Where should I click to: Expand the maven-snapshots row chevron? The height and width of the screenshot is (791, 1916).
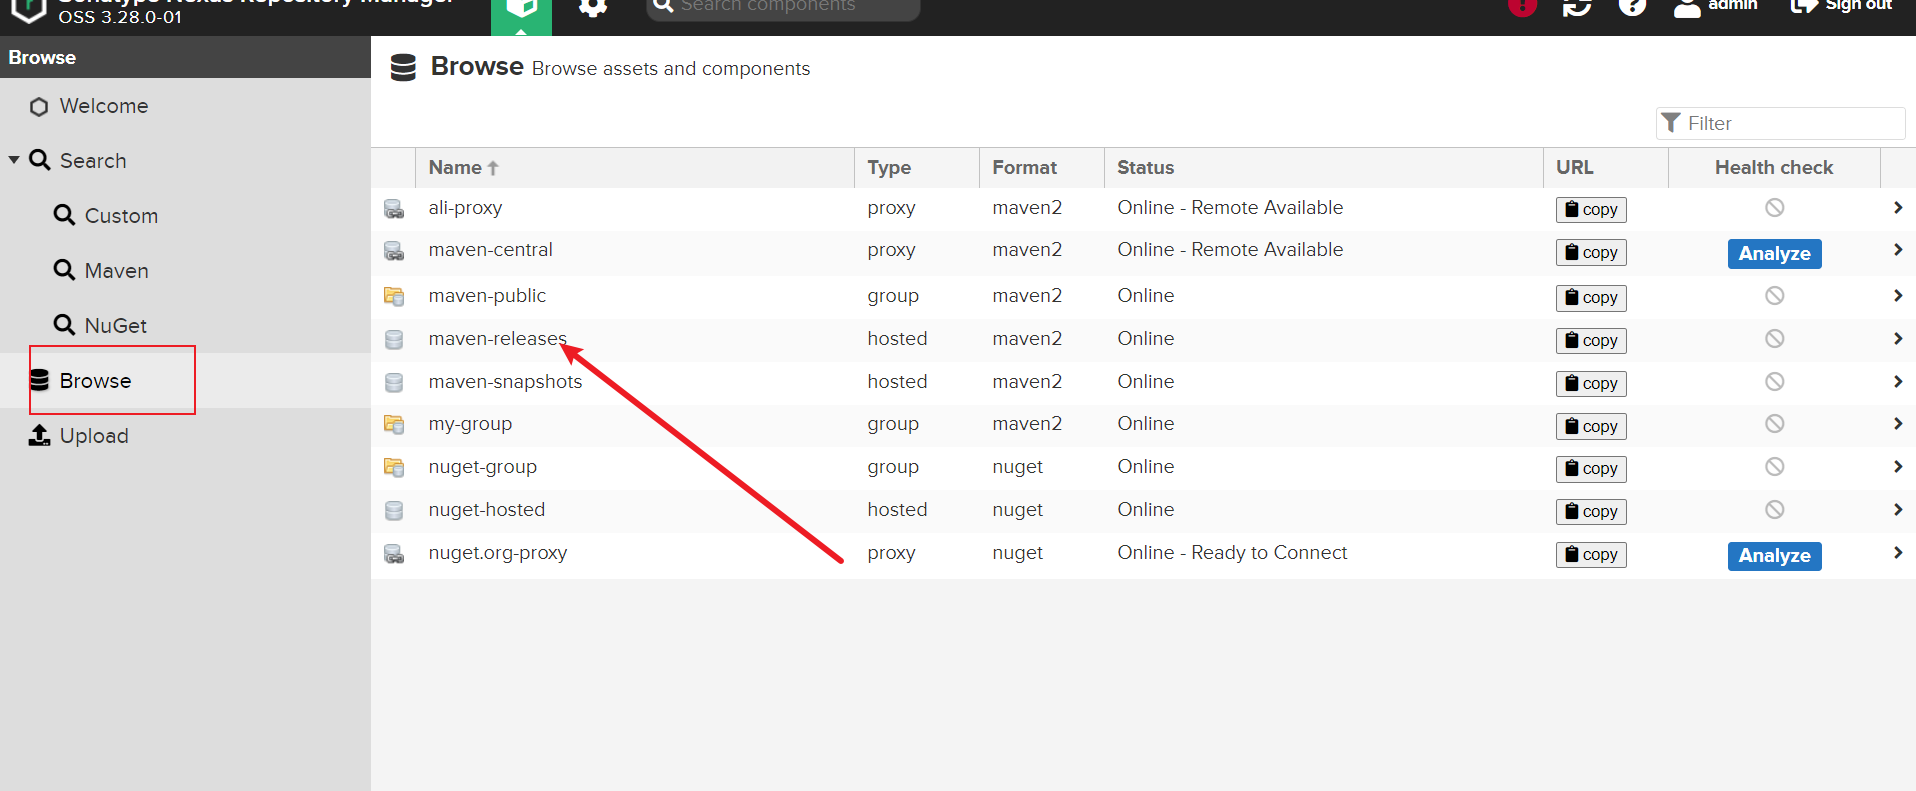point(1897,382)
